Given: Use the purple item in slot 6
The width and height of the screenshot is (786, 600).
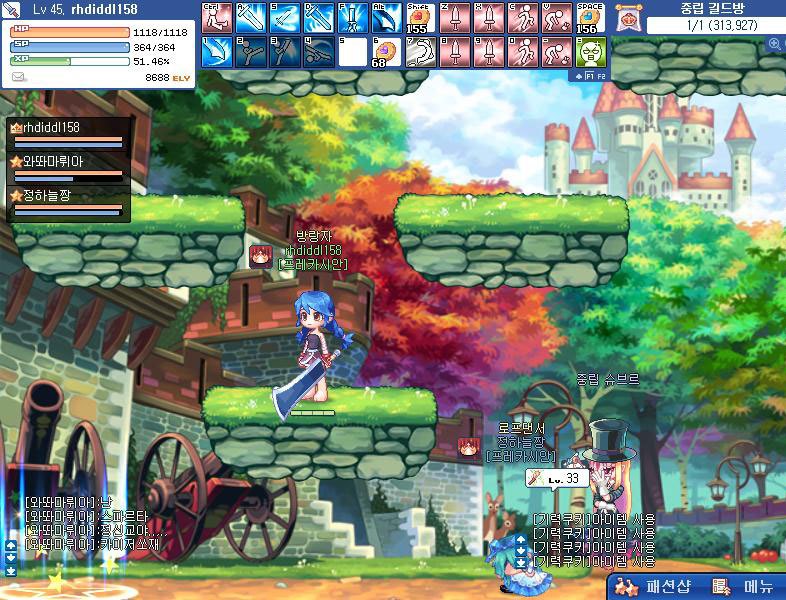Looking at the screenshot, I should [x=383, y=52].
